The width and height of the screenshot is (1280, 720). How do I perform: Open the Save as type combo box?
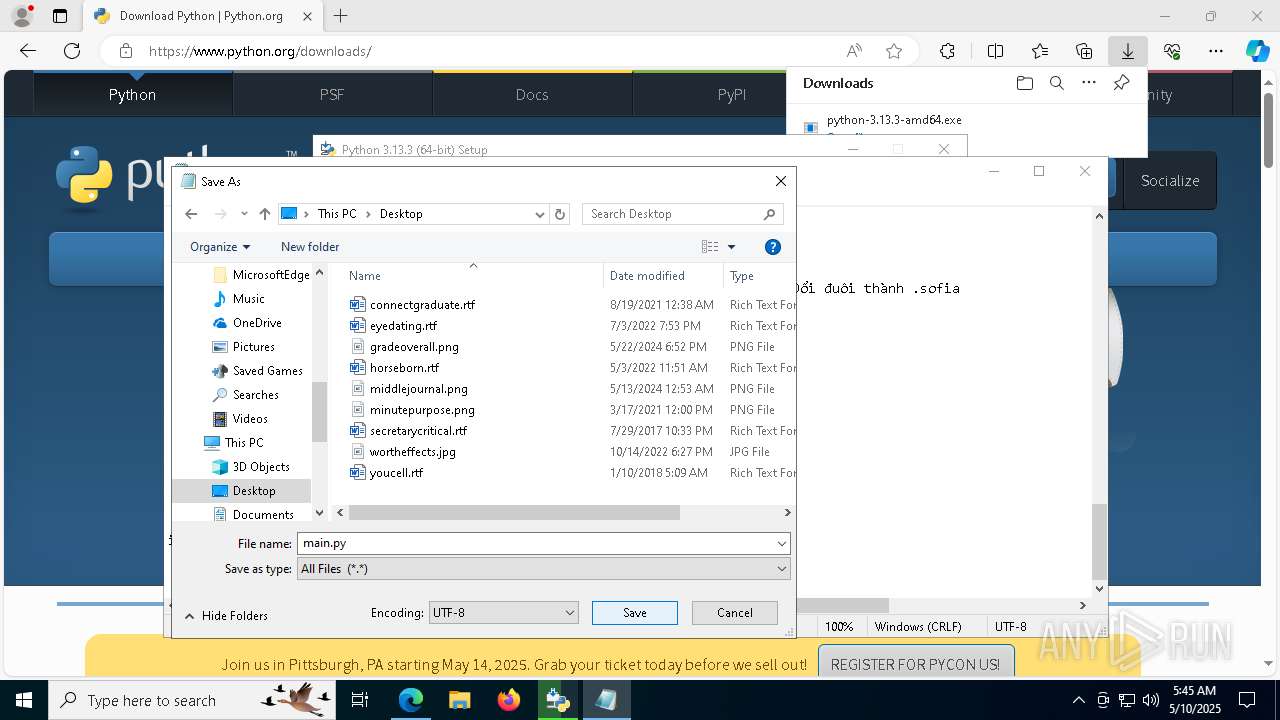pos(544,569)
